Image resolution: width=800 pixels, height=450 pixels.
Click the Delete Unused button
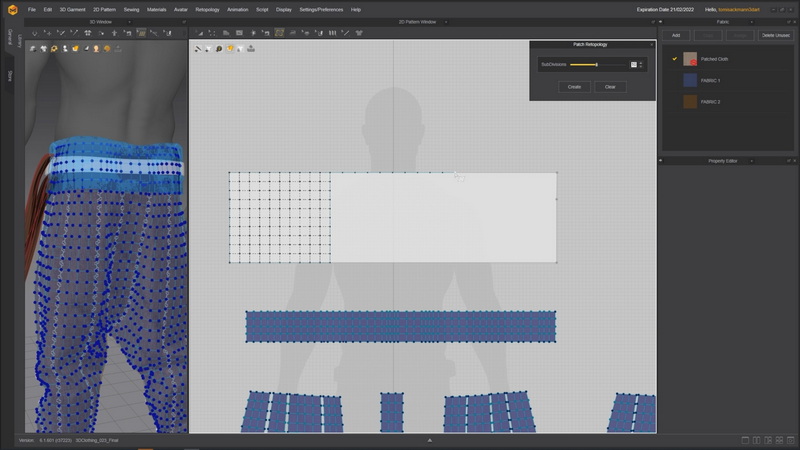point(776,35)
